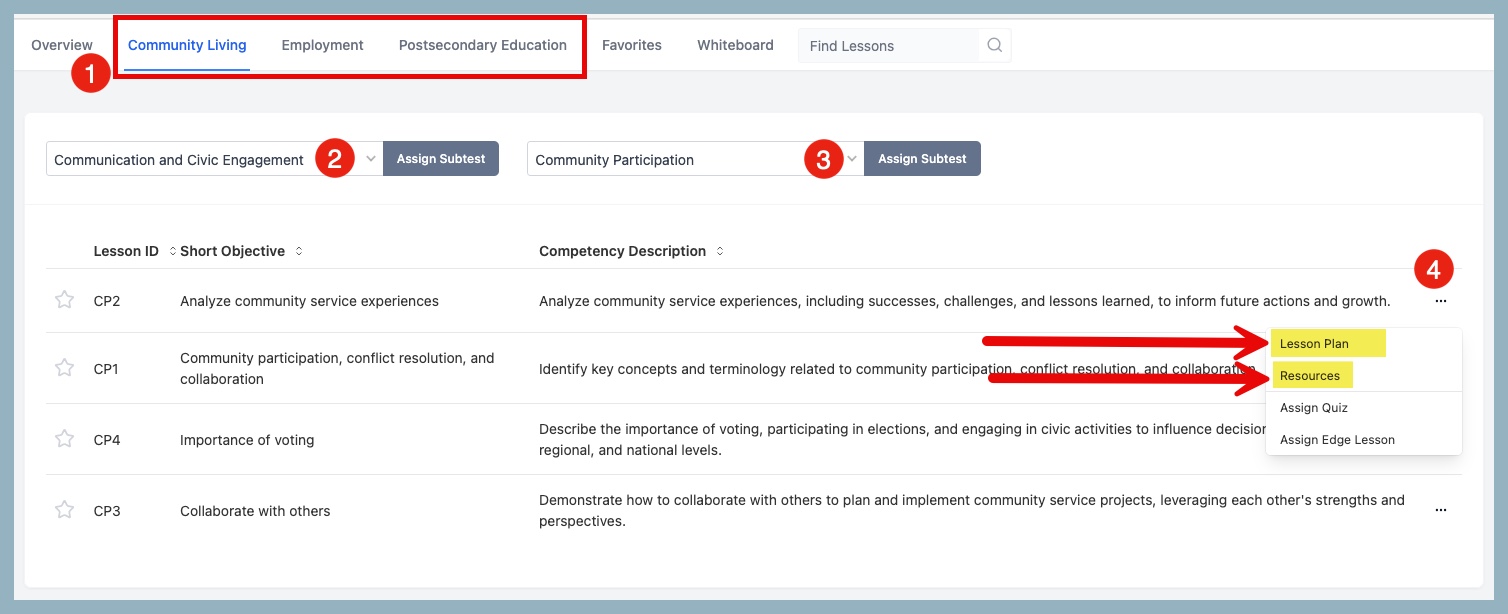Viewport: 1508px width, 614px height.
Task: Expand the Community Participation dropdown
Action: [x=852, y=159]
